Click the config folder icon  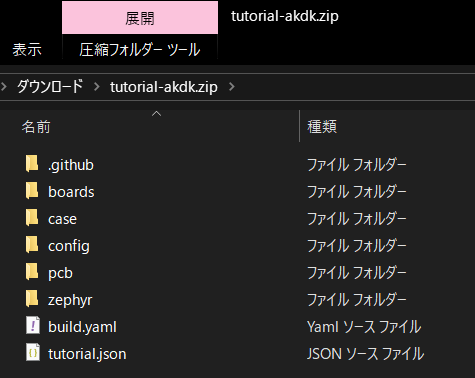click(32, 245)
